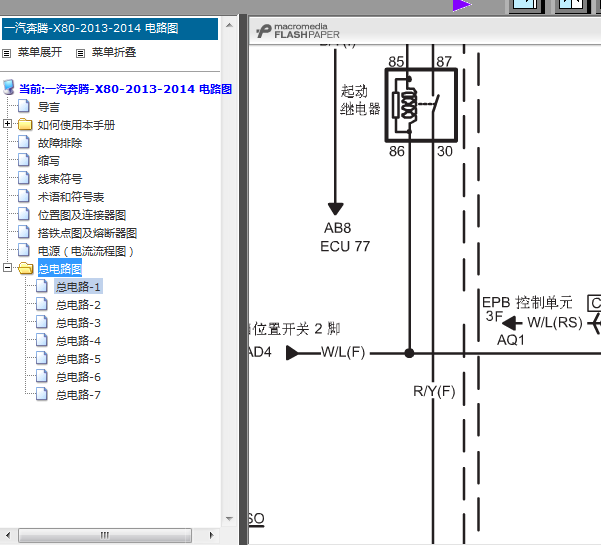Click the EPB 控制单元 label in diagram

pos(527,302)
